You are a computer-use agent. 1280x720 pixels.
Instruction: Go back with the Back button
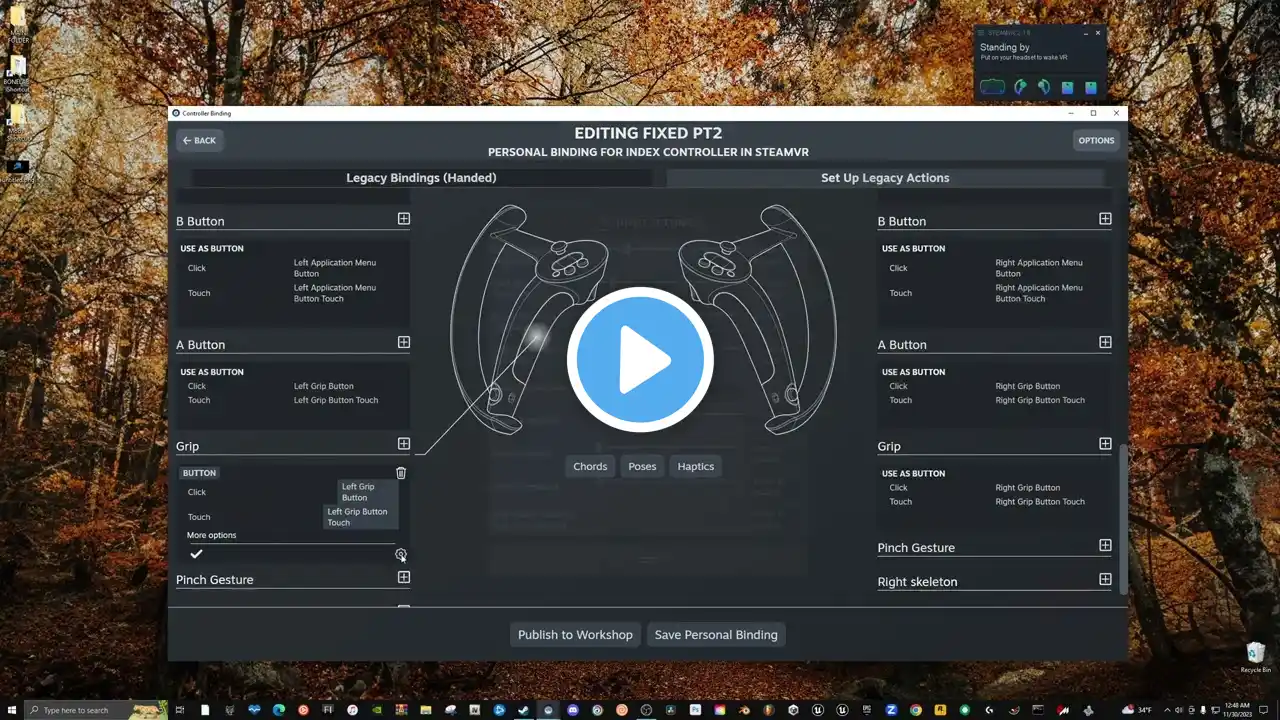pos(199,140)
